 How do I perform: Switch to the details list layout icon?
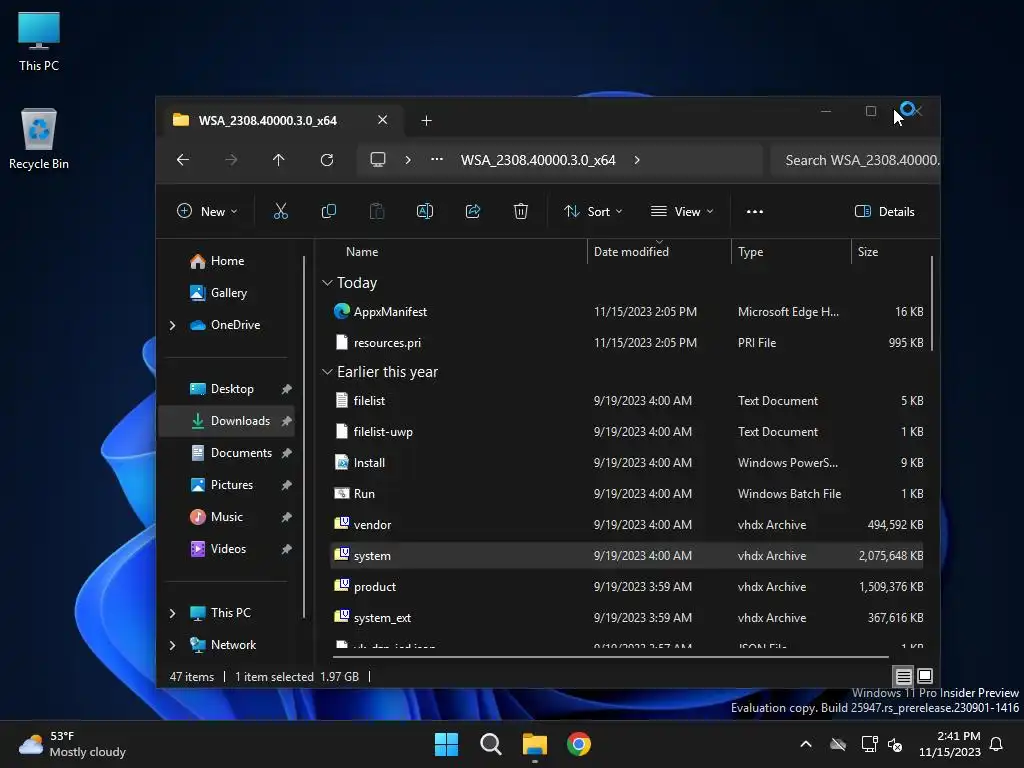pyautogui.click(x=903, y=676)
